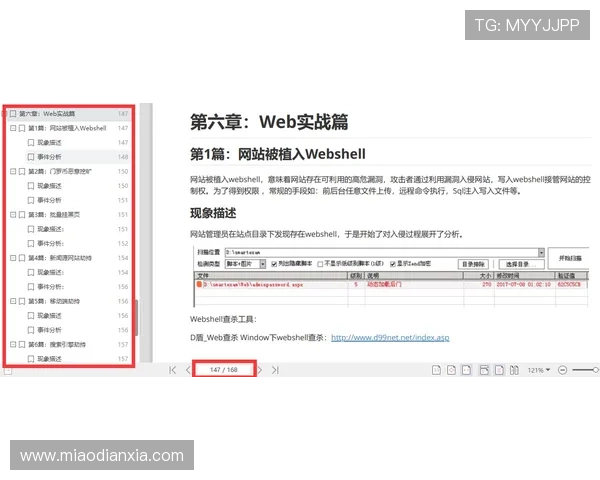The height and width of the screenshot is (480, 600).
Task: Toggle the third checkbox after 不显示低级别脚本
Action: 393,264
